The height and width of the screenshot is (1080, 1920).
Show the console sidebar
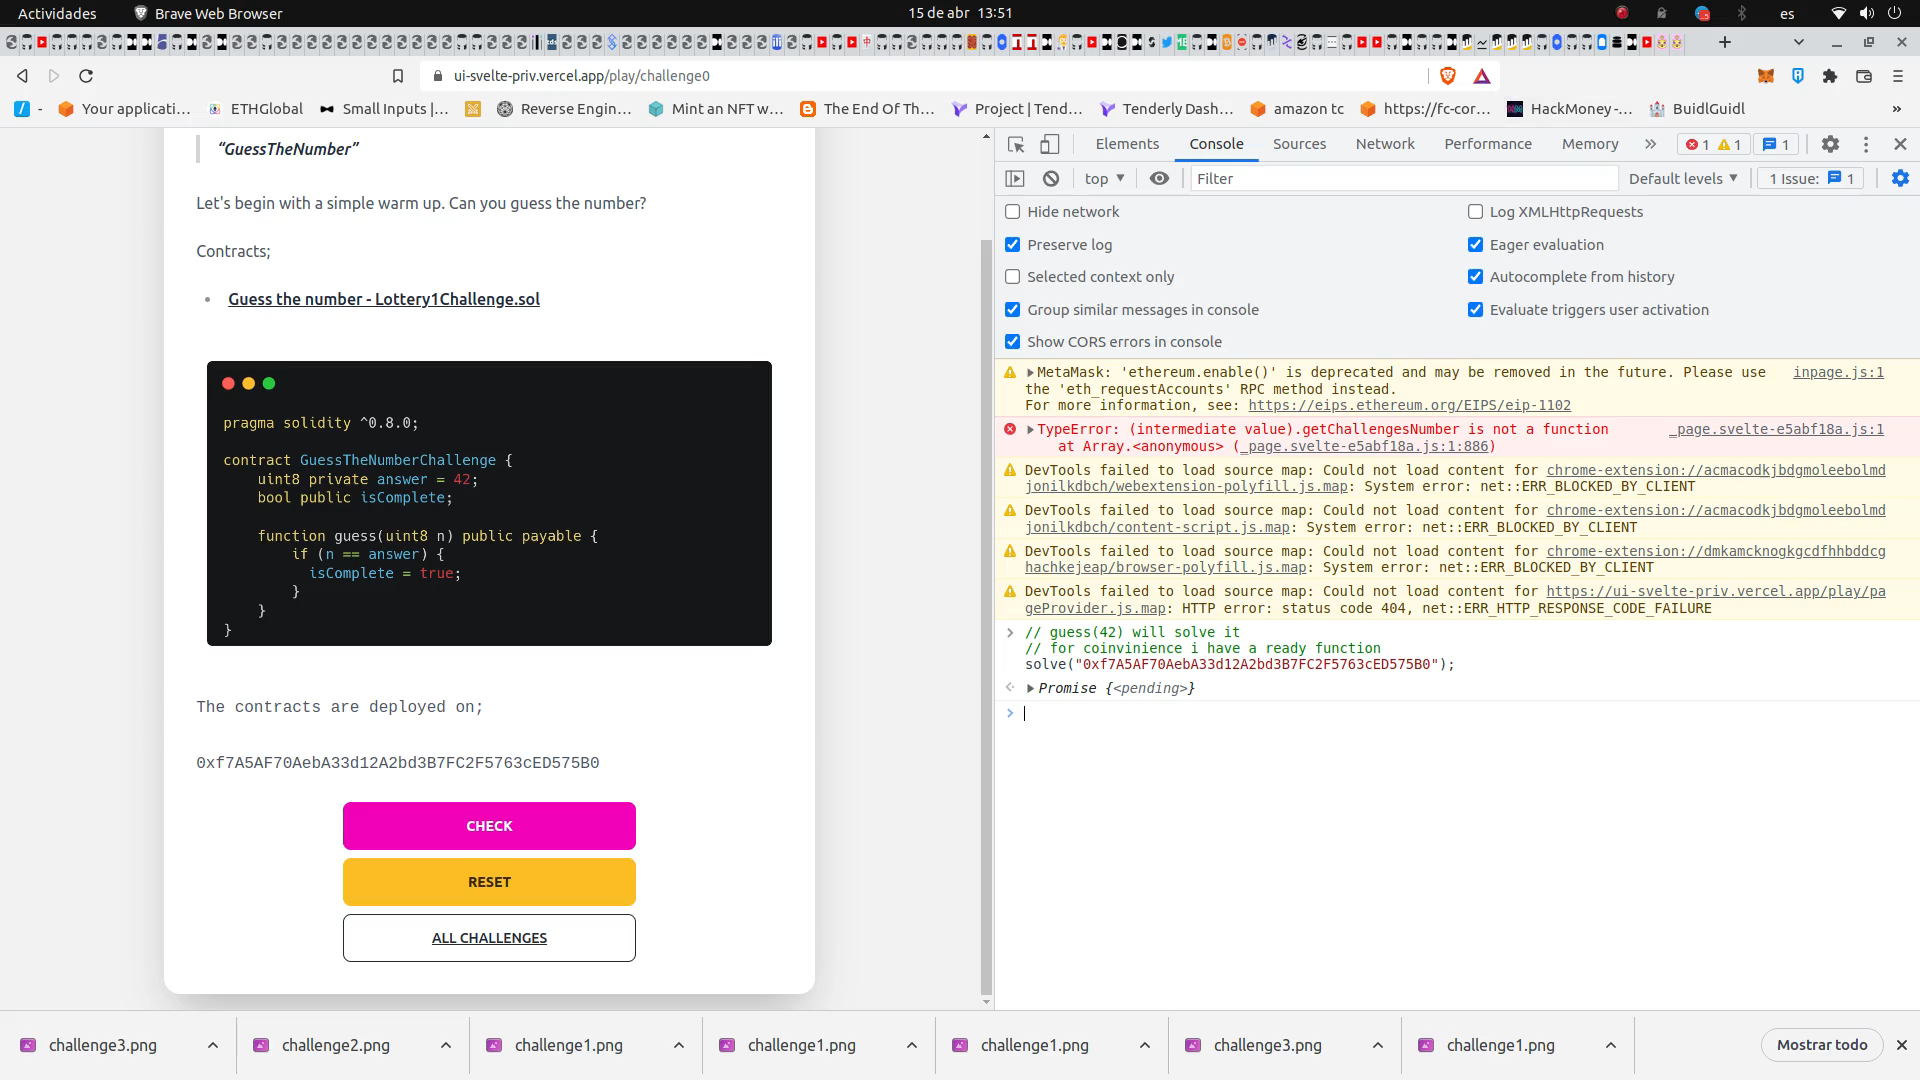1015,178
